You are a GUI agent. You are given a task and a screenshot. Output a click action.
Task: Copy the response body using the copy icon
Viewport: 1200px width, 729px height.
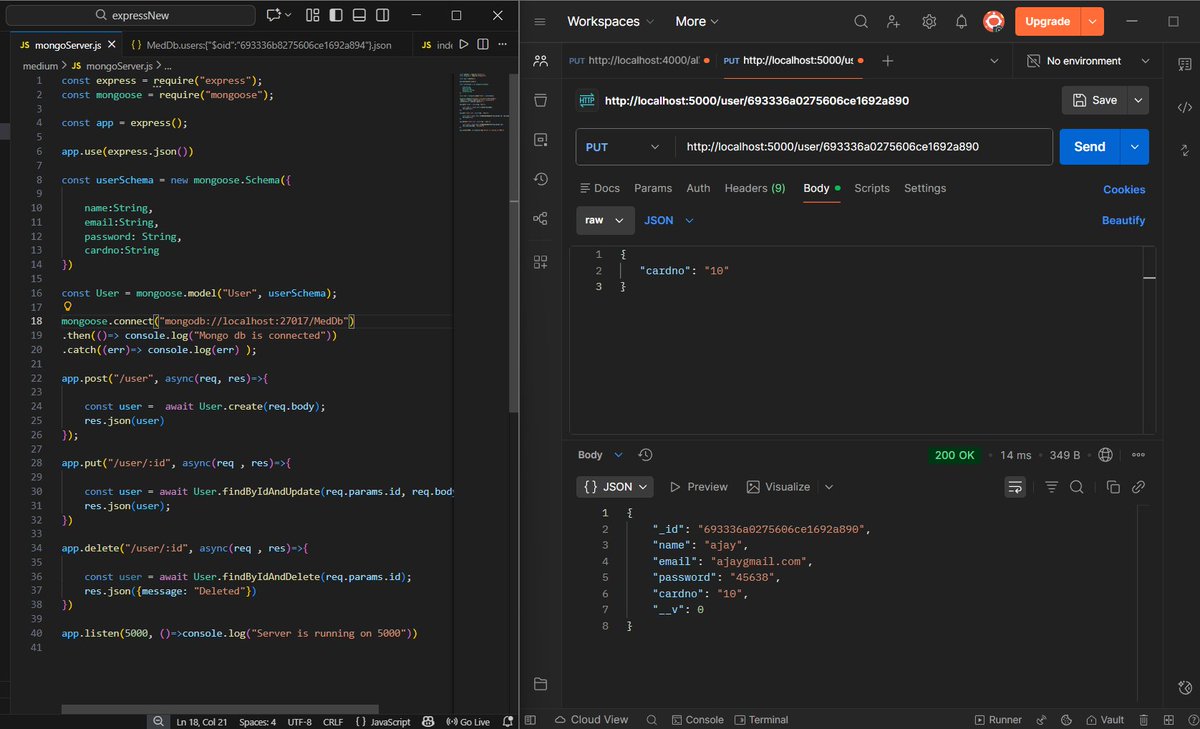(1113, 487)
